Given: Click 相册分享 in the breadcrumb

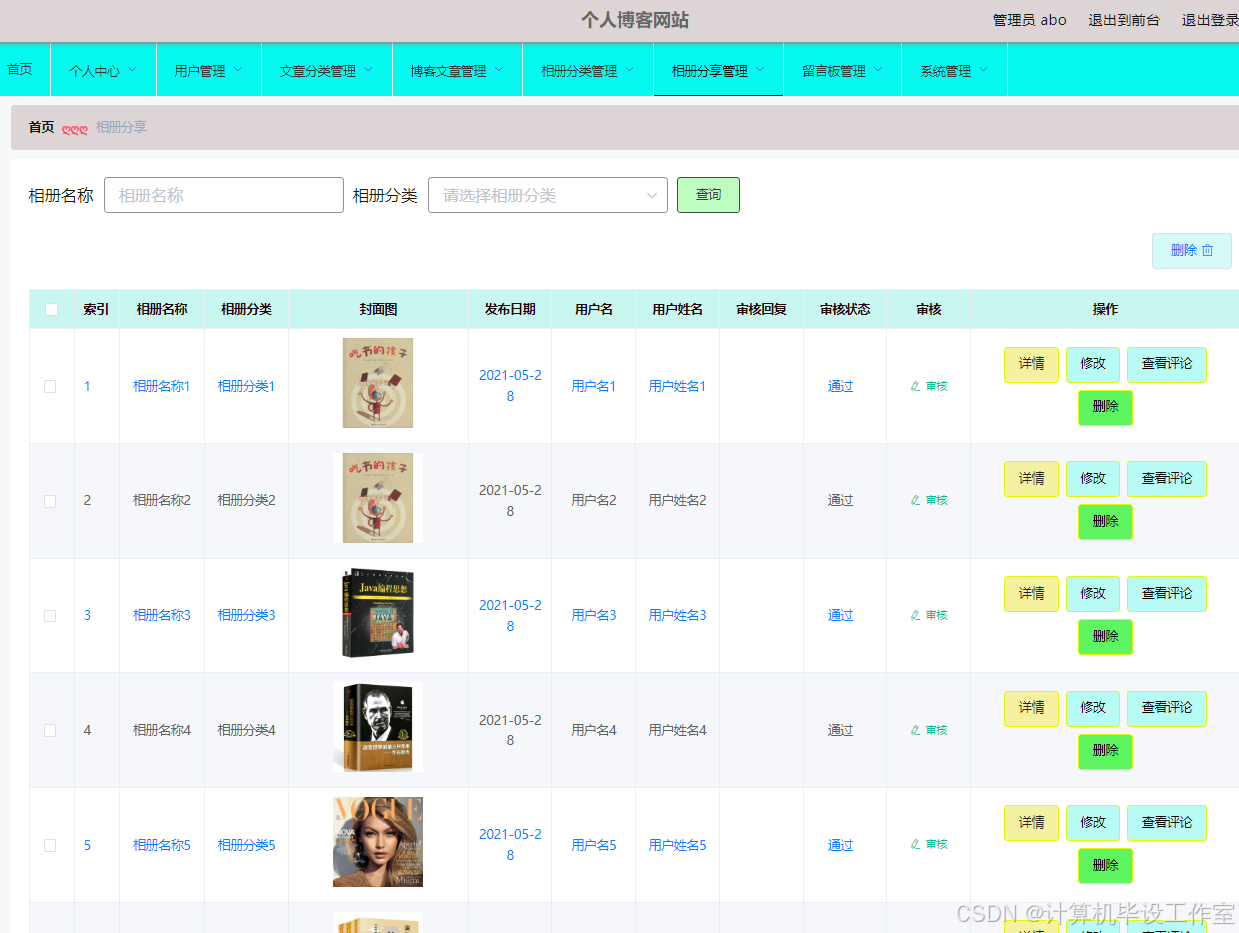Looking at the screenshot, I should click(122, 127).
